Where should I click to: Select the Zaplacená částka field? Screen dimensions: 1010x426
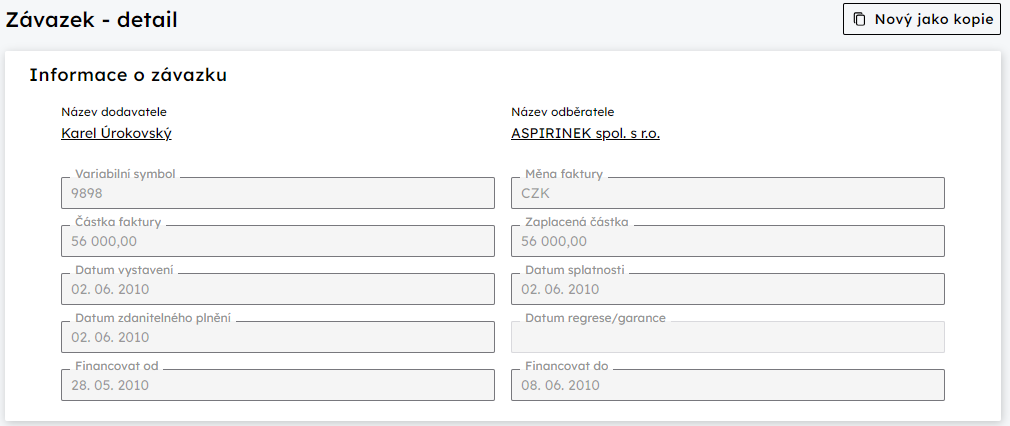tap(728, 241)
